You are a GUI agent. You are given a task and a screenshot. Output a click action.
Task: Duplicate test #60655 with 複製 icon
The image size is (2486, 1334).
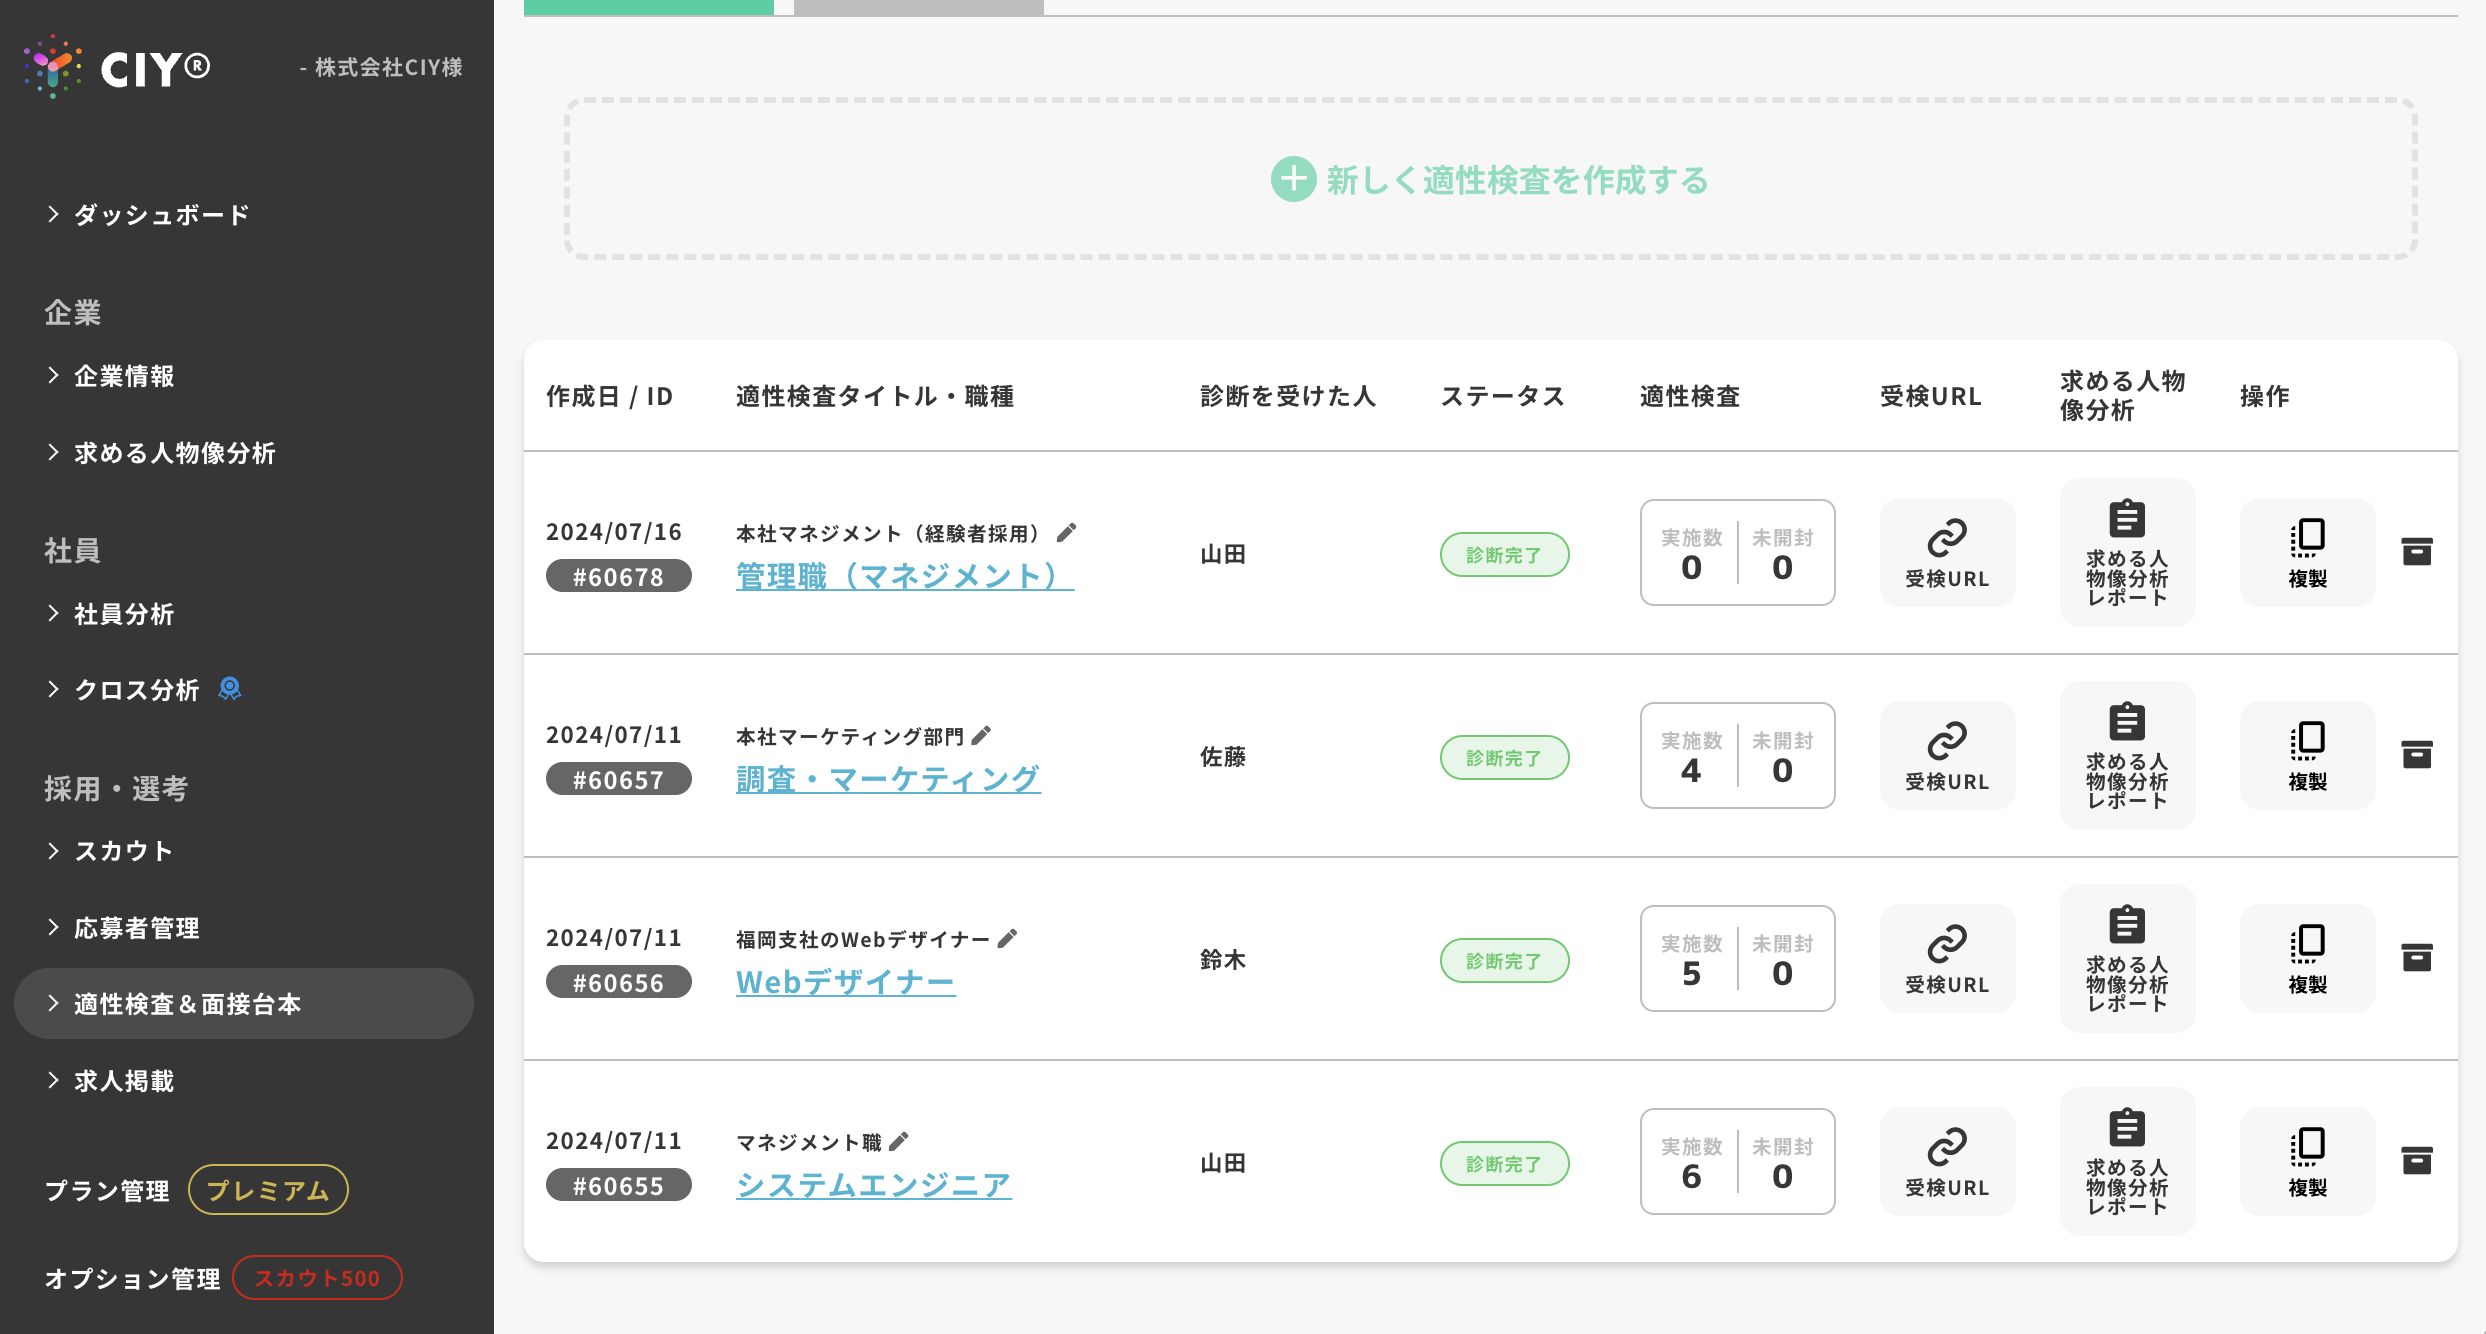click(x=2306, y=1161)
